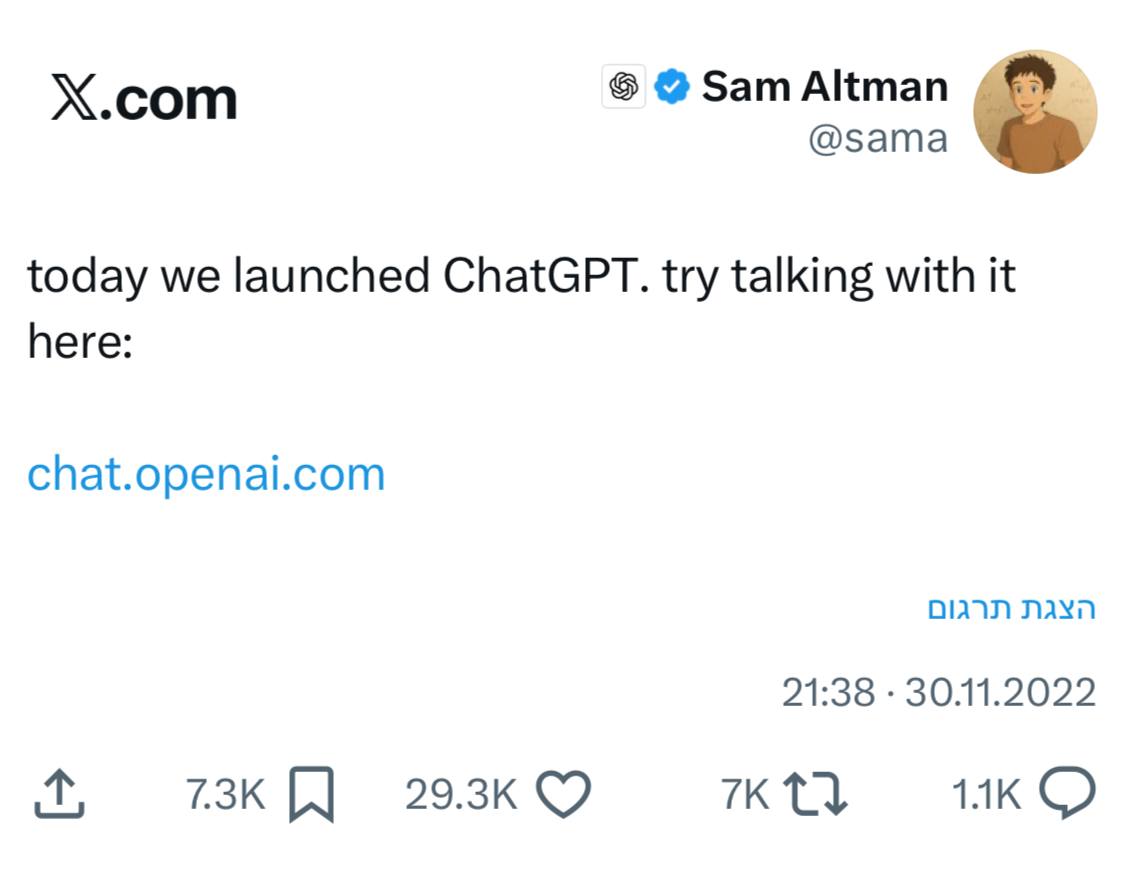Screen dimensions: 1124x877
Task: Click the 30.11.2022 date
Action: (1000, 692)
